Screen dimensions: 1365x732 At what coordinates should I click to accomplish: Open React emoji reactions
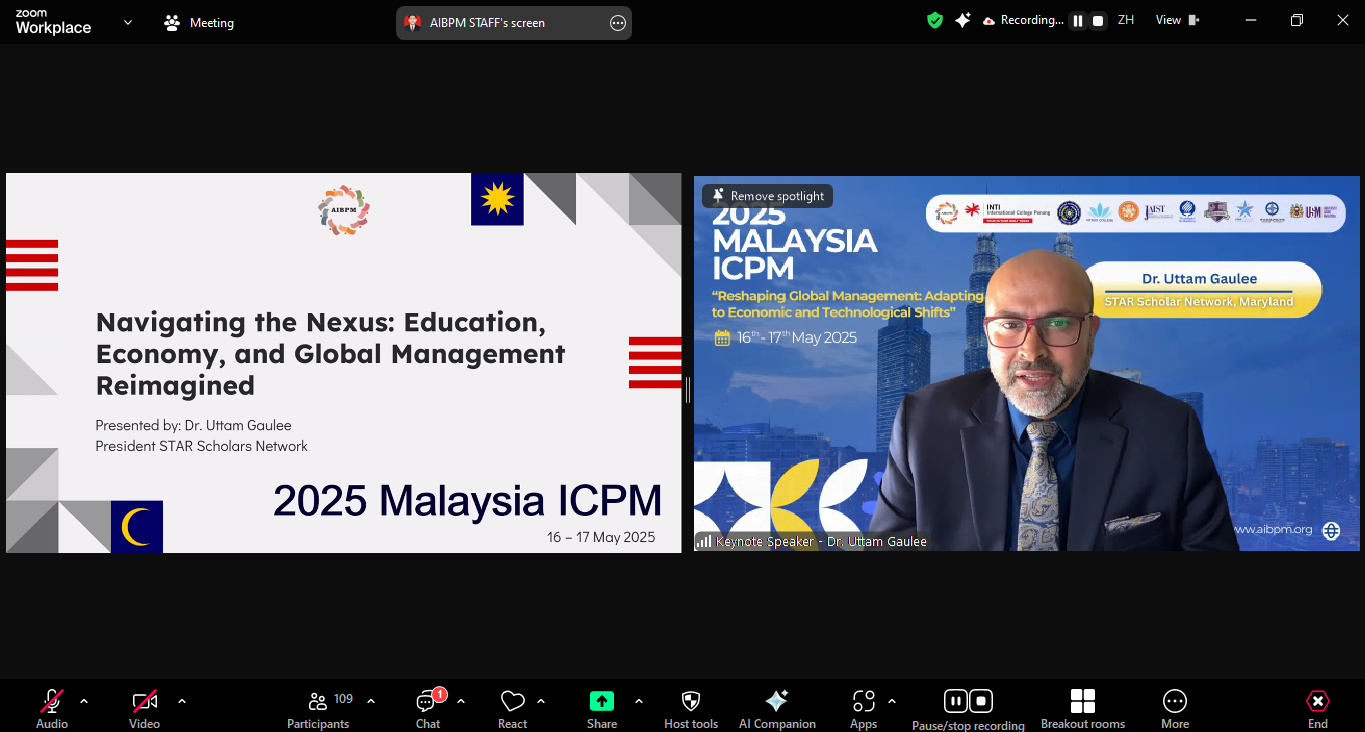pos(512,708)
